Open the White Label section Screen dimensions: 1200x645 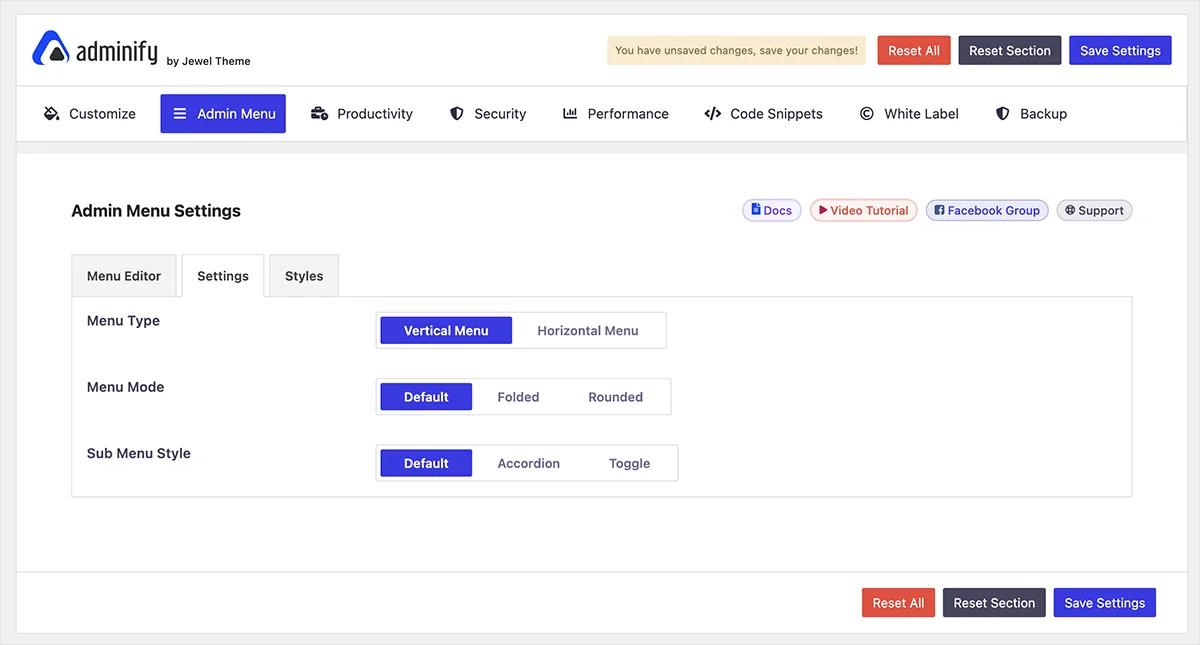point(909,114)
